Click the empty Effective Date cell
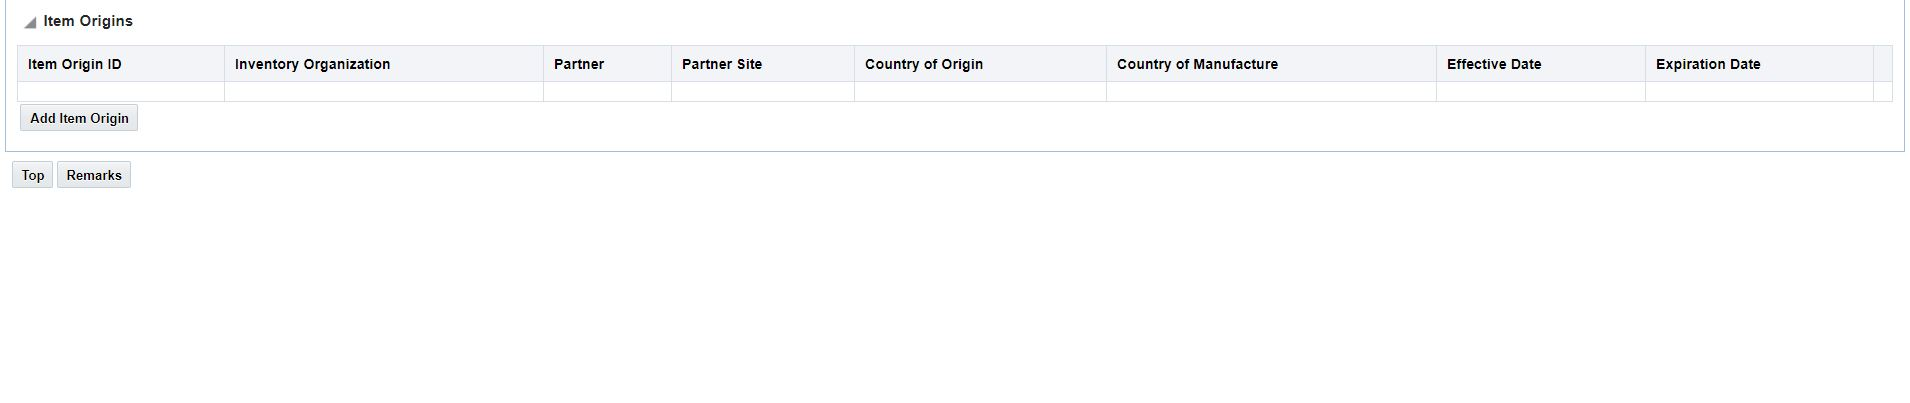This screenshot has height=403, width=1910. pos(1540,91)
